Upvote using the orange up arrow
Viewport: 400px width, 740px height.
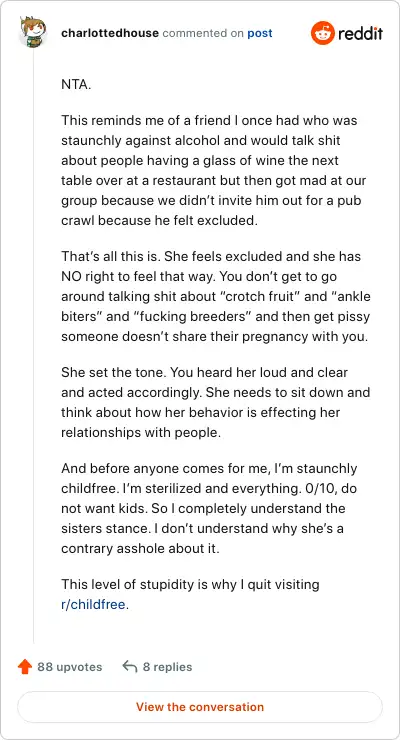point(25,667)
